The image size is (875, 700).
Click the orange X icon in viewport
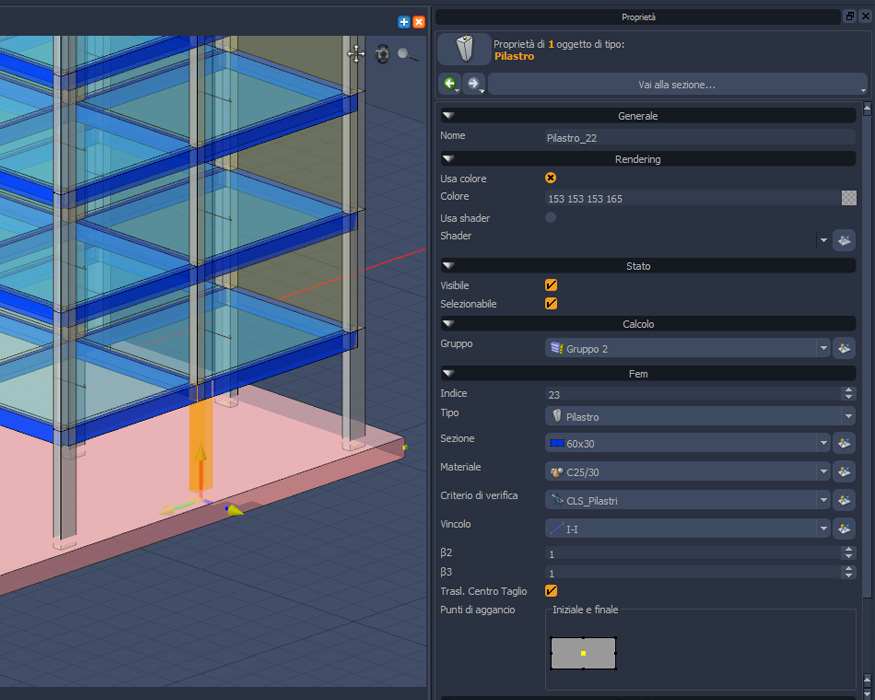tap(419, 22)
